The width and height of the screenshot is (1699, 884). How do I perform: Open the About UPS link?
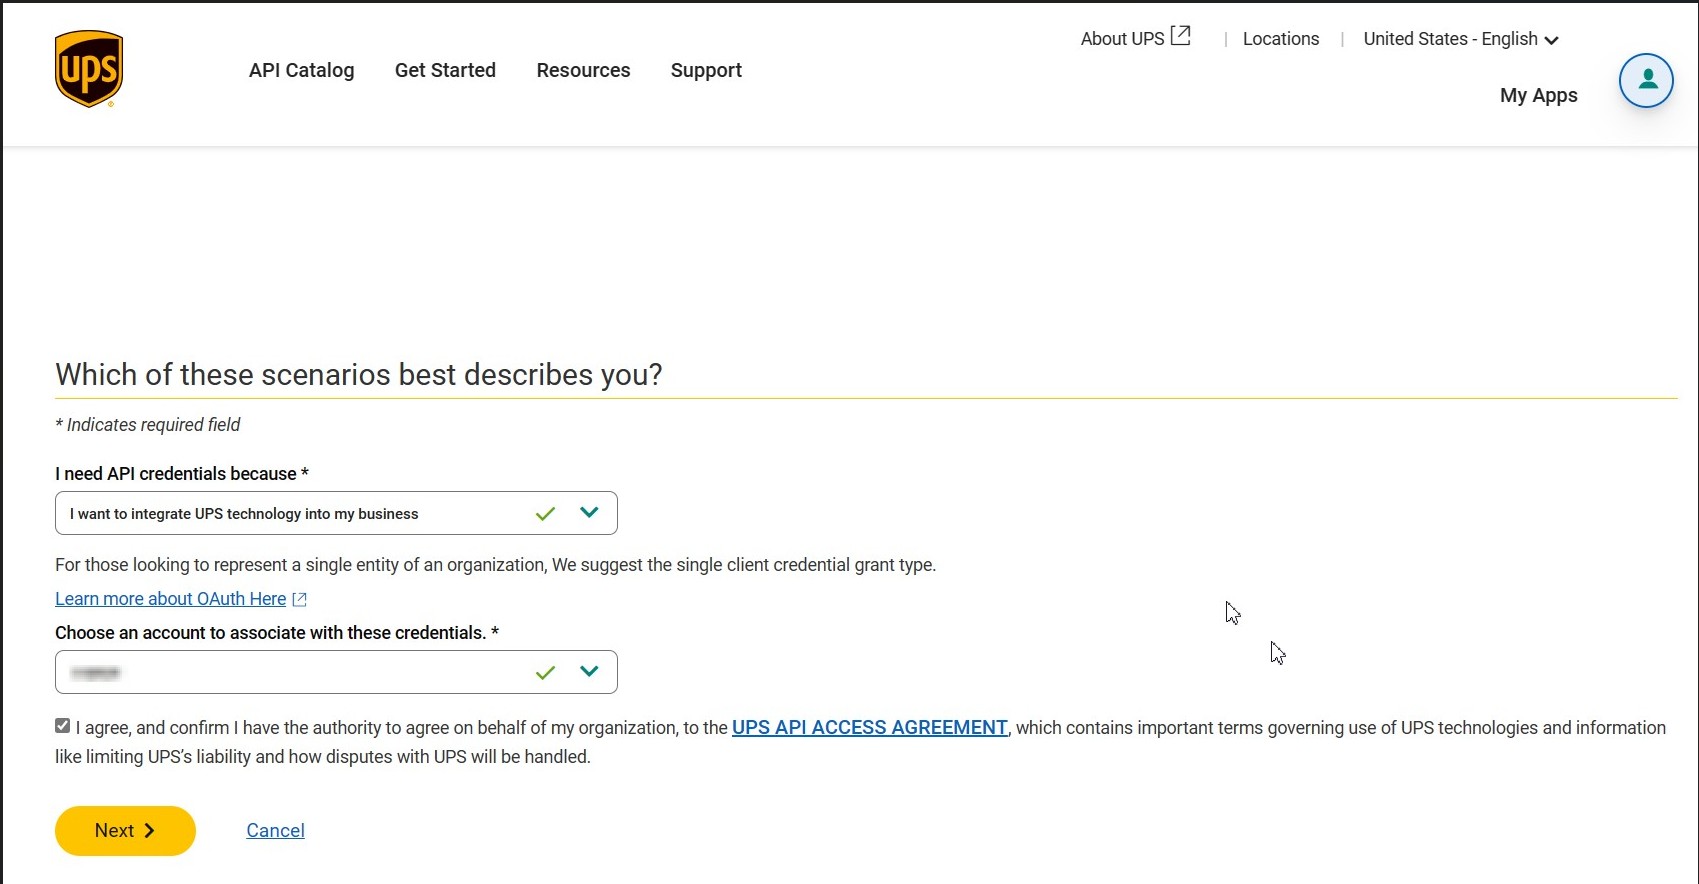click(1122, 39)
